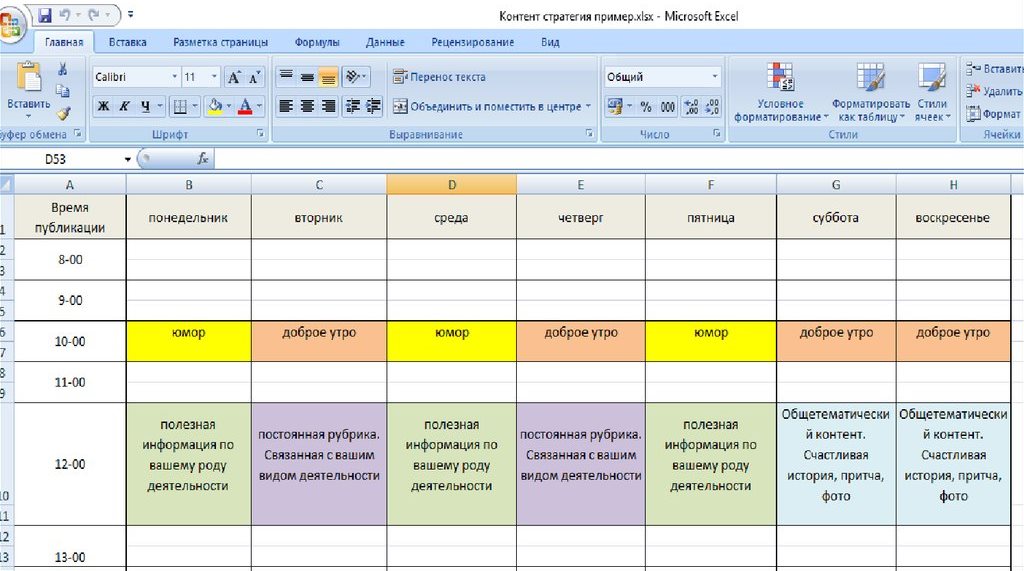The image size is (1024, 571).
Task: Apply cell borders icon
Action: point(180,106)
